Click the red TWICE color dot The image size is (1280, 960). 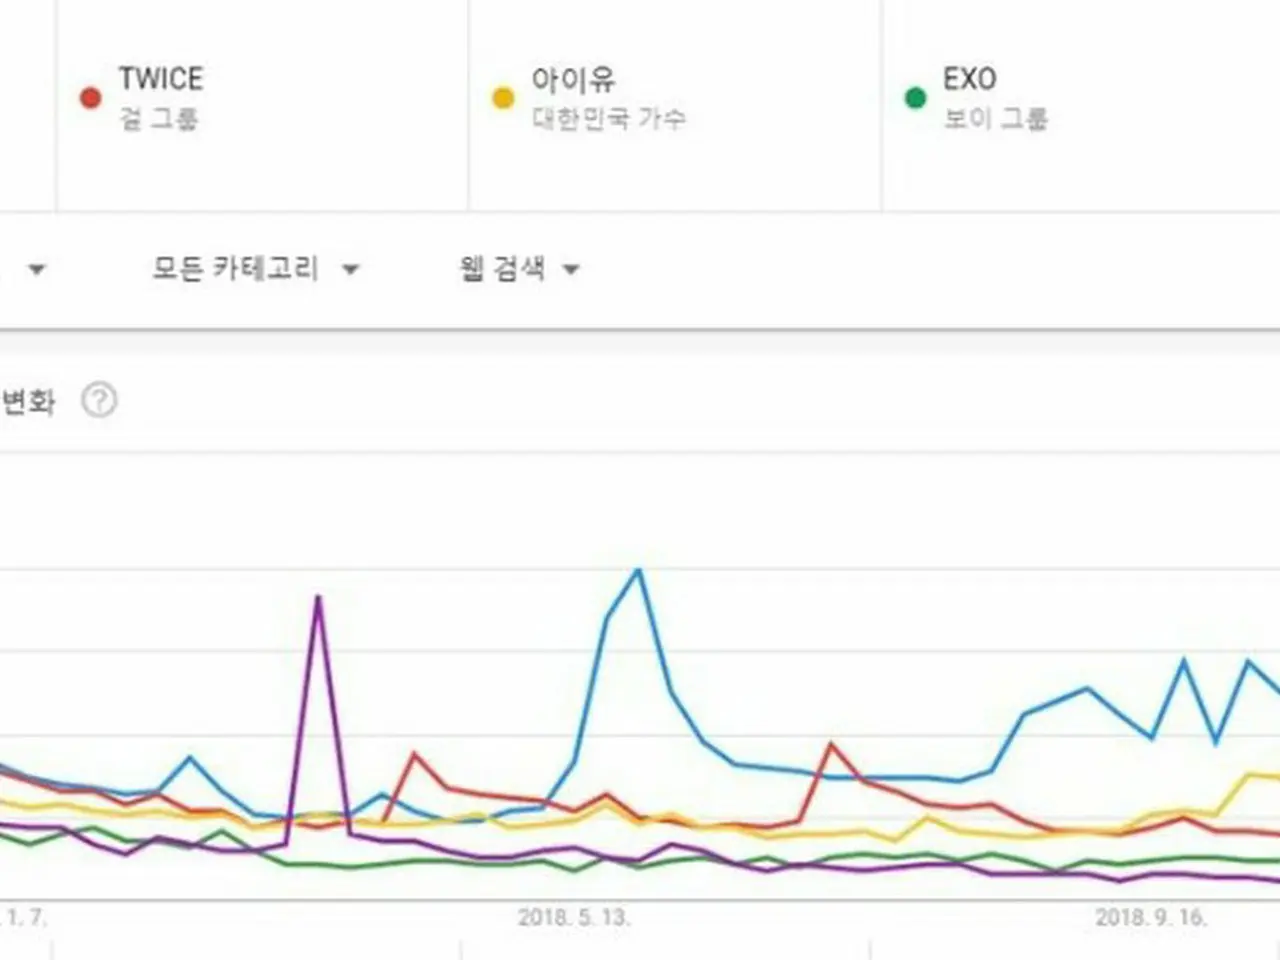pyautogui.click(x=90, y=98)
